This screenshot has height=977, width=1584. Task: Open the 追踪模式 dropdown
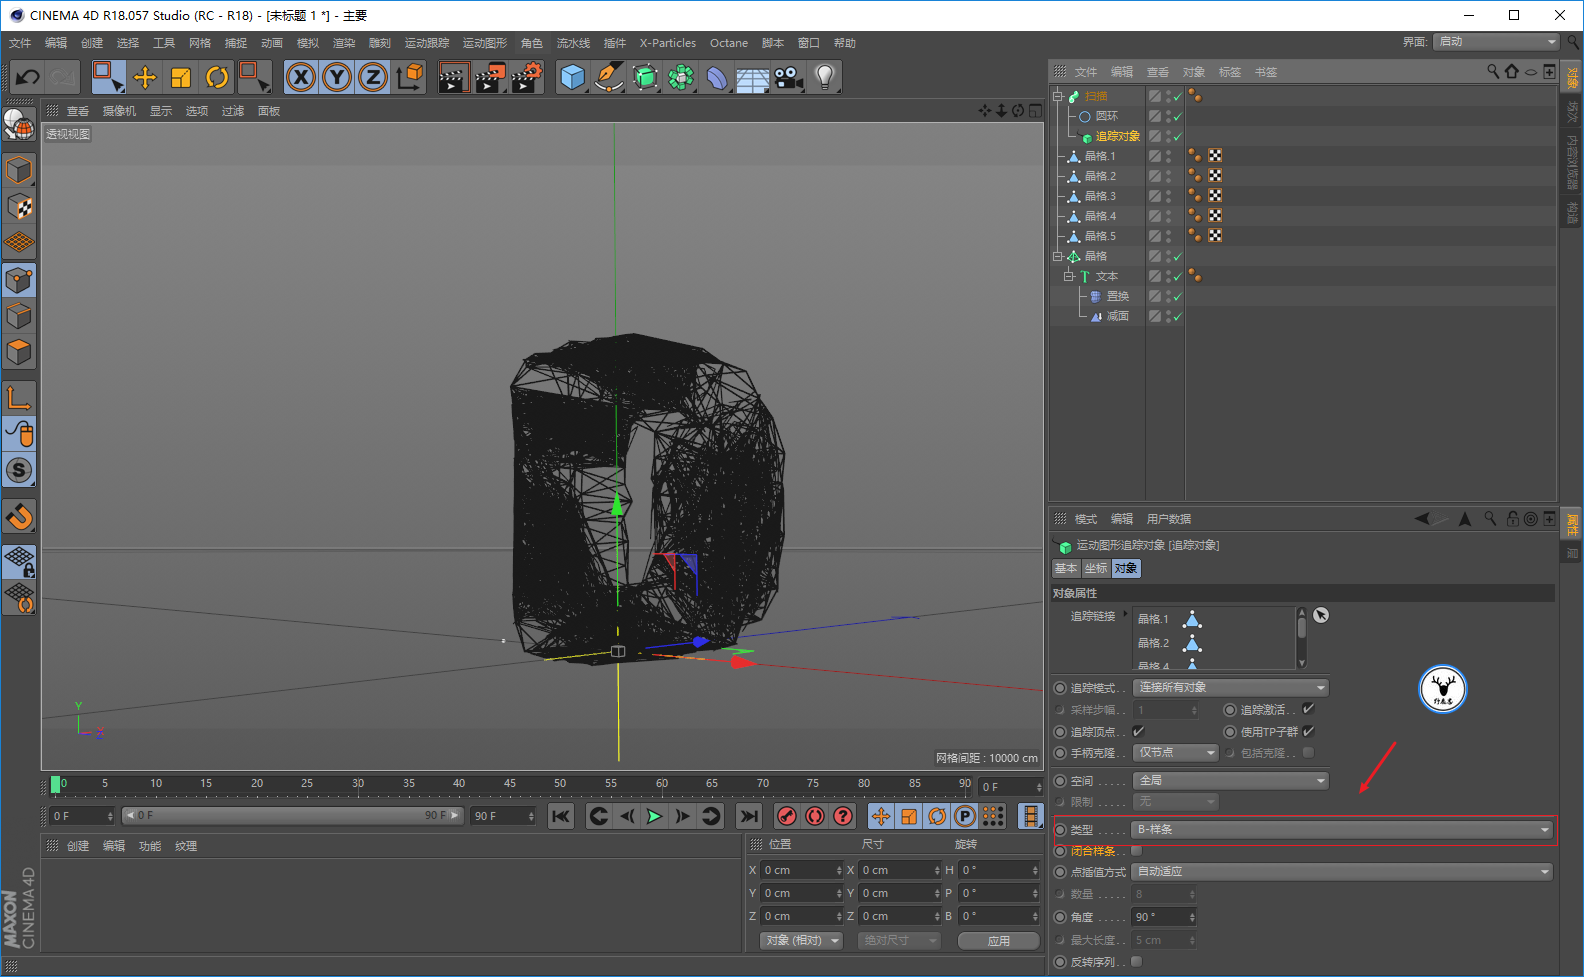pyautogui.click(x=1230, y=688)
